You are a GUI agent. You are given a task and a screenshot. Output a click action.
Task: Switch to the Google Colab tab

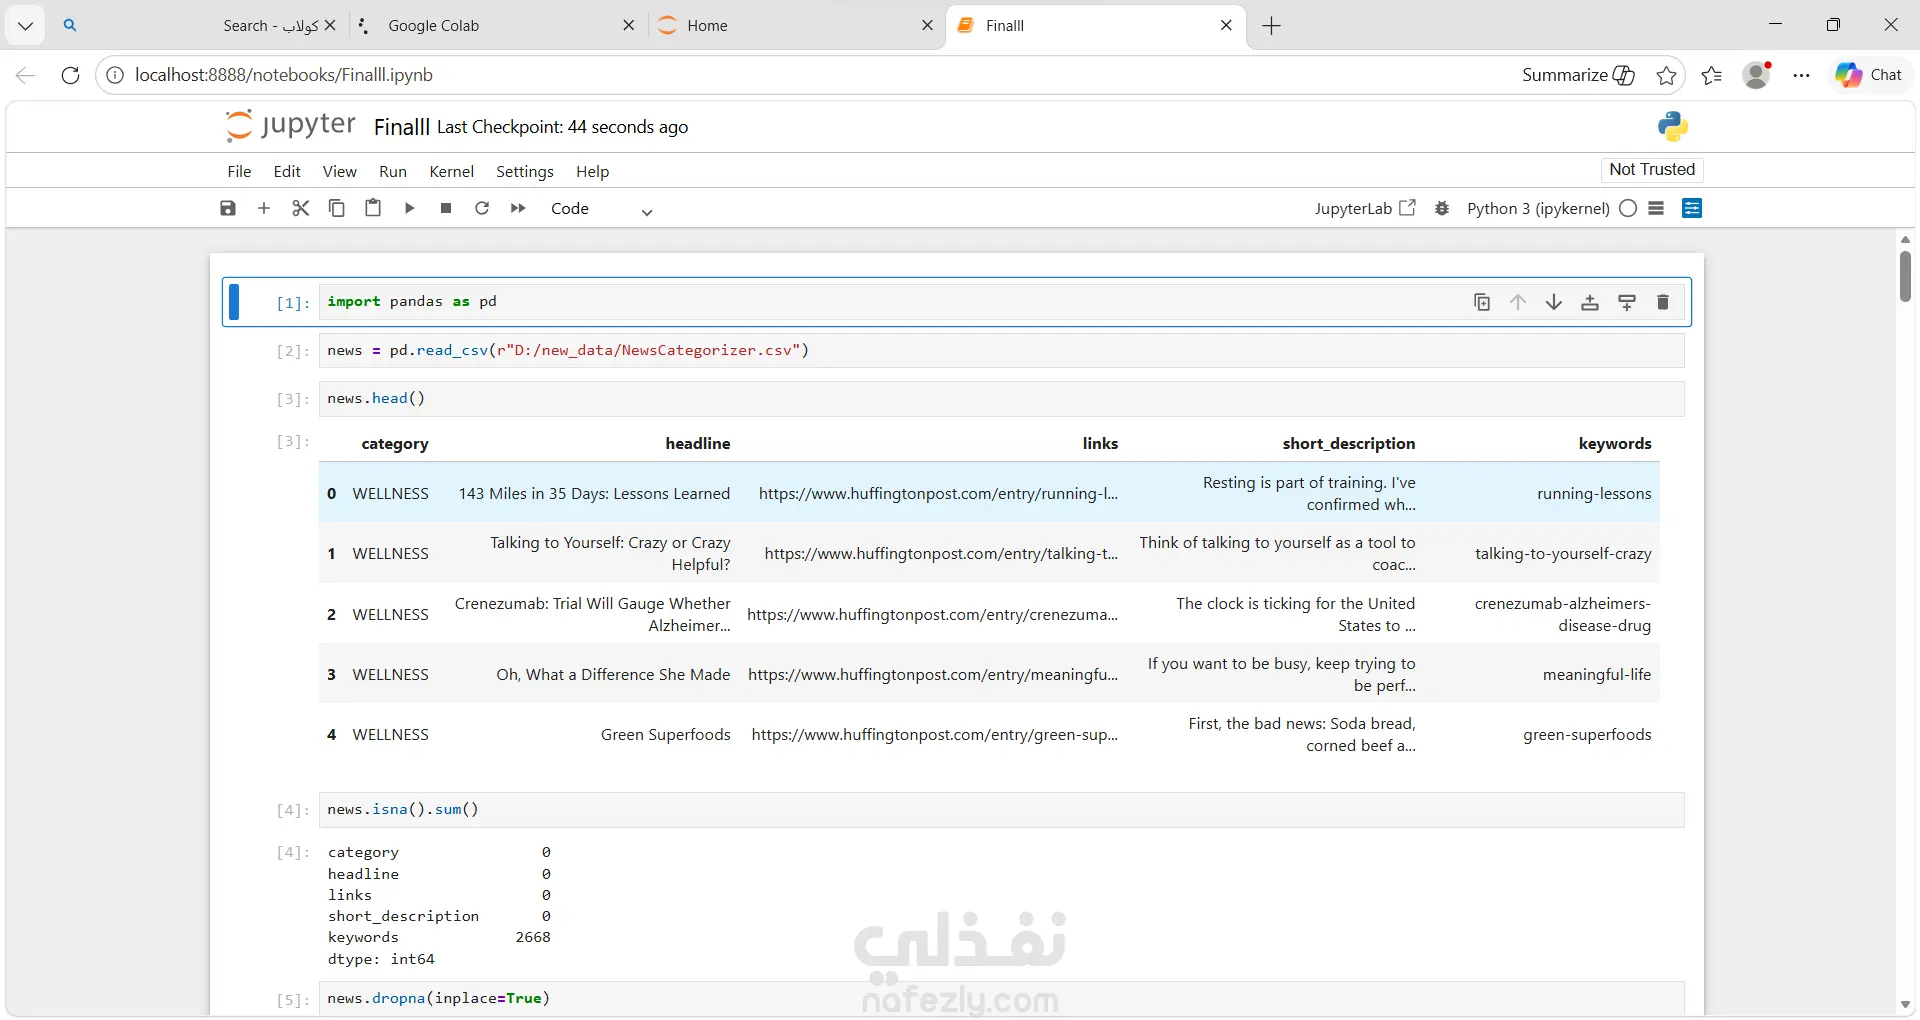(497, 26)
